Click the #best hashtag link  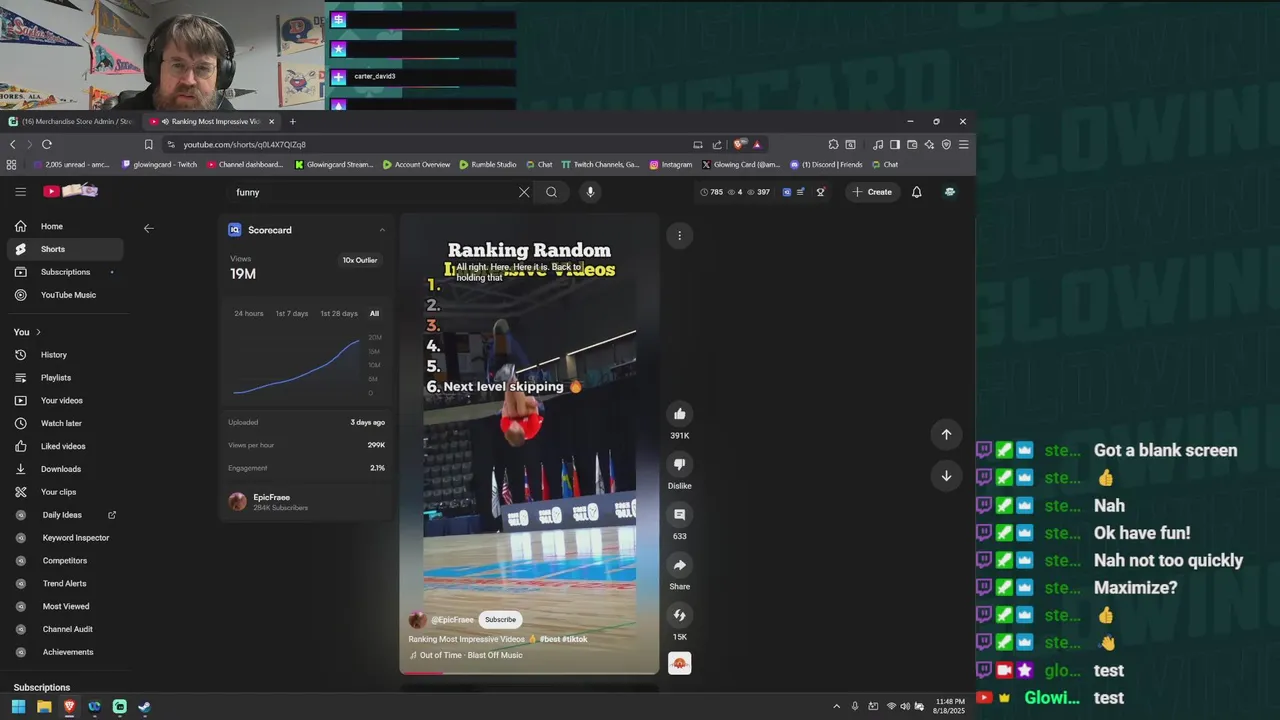point(550,639)
